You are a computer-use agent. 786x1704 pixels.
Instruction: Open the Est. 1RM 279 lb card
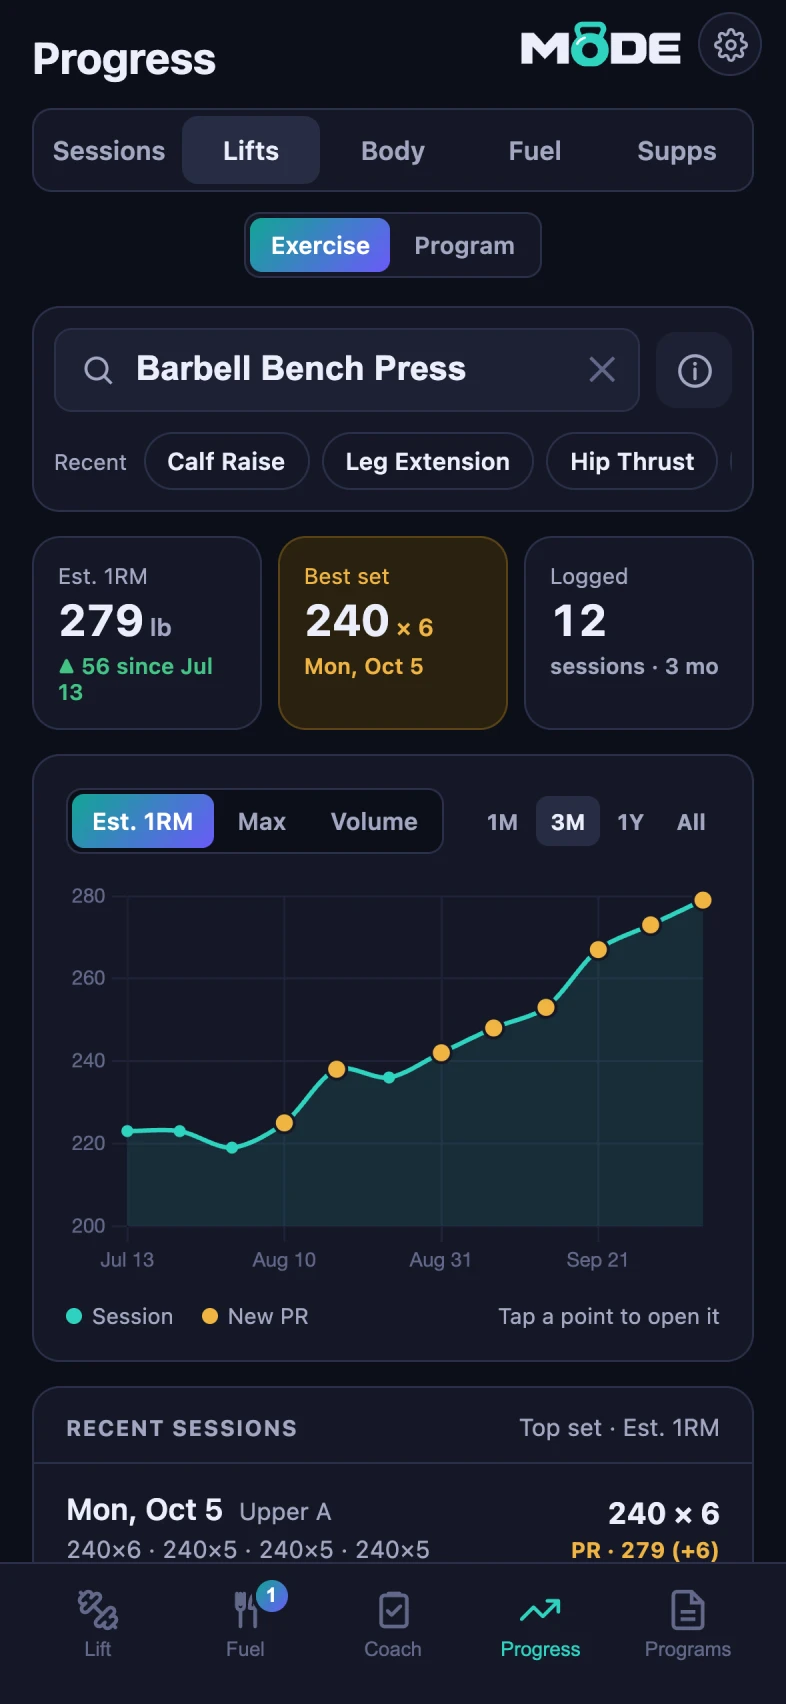[147, 633]
